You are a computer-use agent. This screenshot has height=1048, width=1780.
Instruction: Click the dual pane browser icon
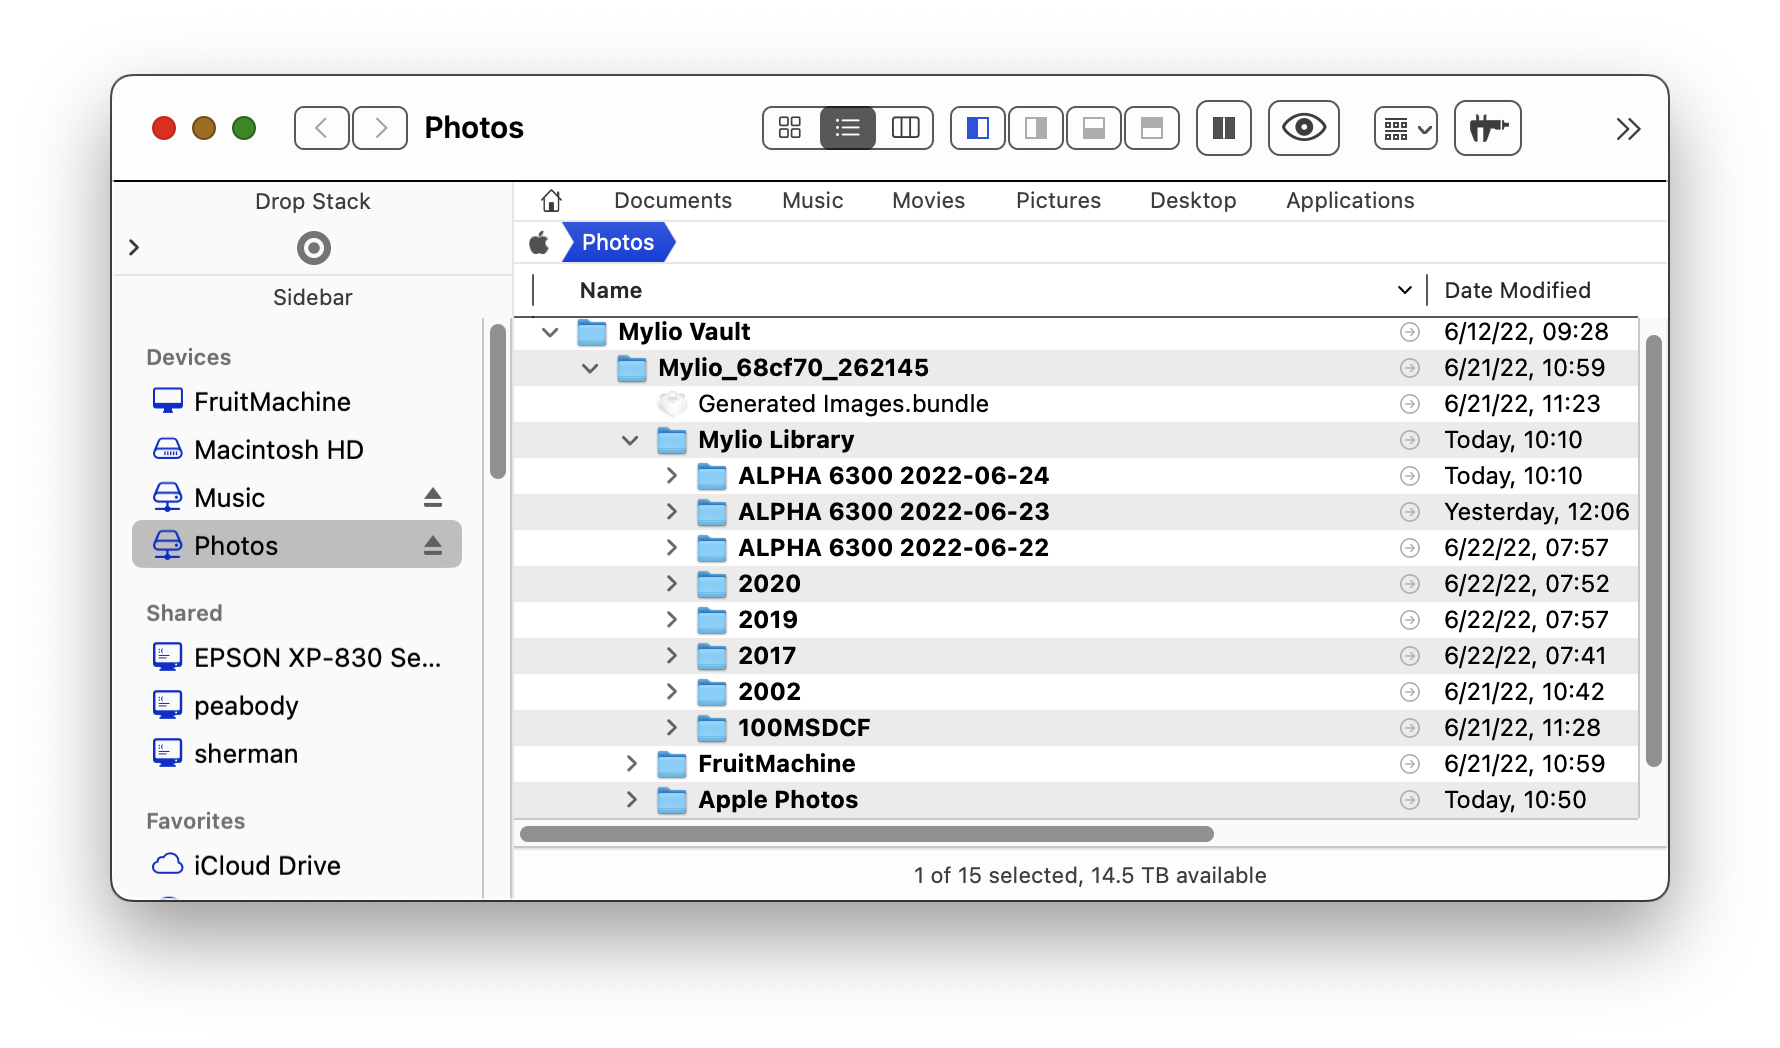click(1223, 128)
